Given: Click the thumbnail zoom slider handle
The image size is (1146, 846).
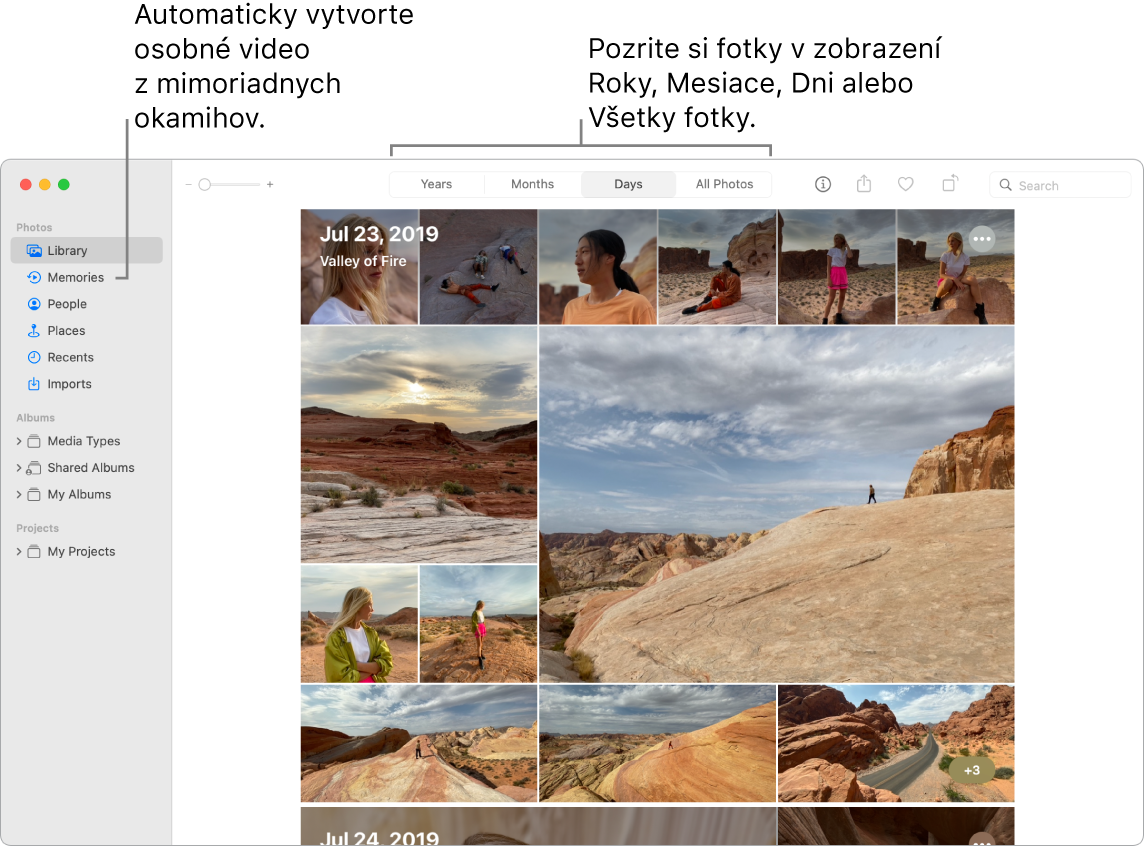Looking at the screenshot, I should tap(205, 185).
